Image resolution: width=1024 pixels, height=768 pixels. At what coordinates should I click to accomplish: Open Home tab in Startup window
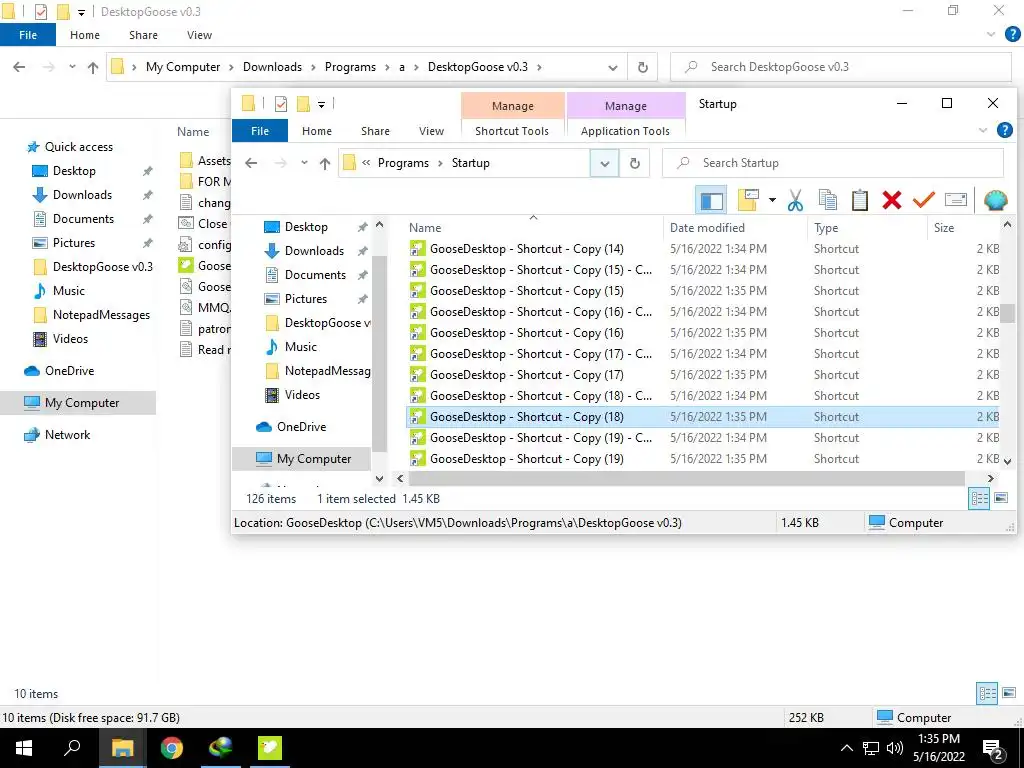[x=317, y=131]
